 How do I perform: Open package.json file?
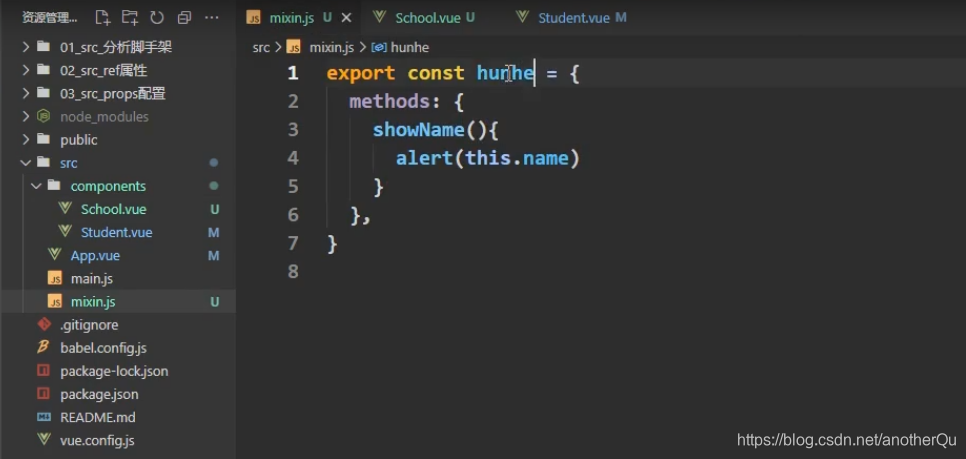pyautogui.click(x=99, y=394)
